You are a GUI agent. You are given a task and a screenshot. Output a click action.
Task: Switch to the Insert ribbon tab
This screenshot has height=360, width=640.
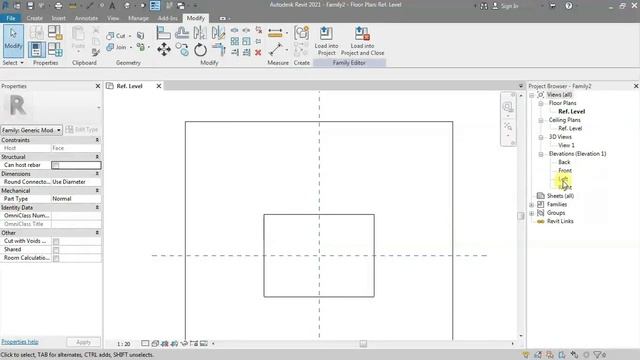58,18
